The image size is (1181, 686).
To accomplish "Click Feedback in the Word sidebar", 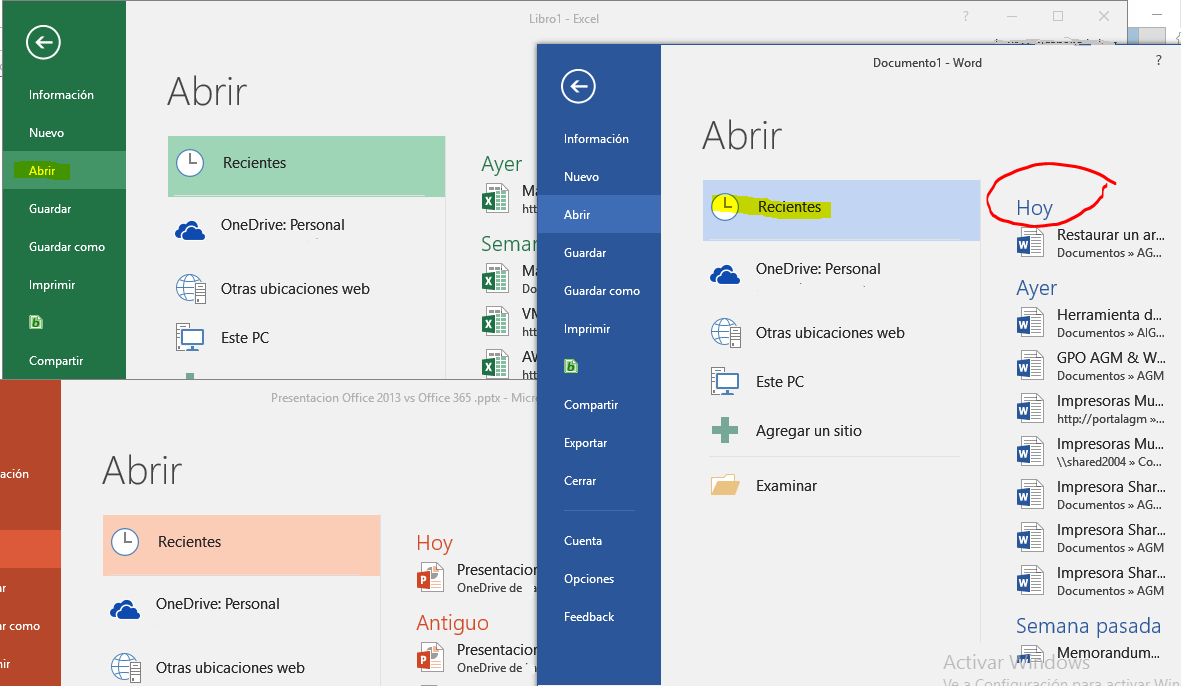I will [589, 617].
